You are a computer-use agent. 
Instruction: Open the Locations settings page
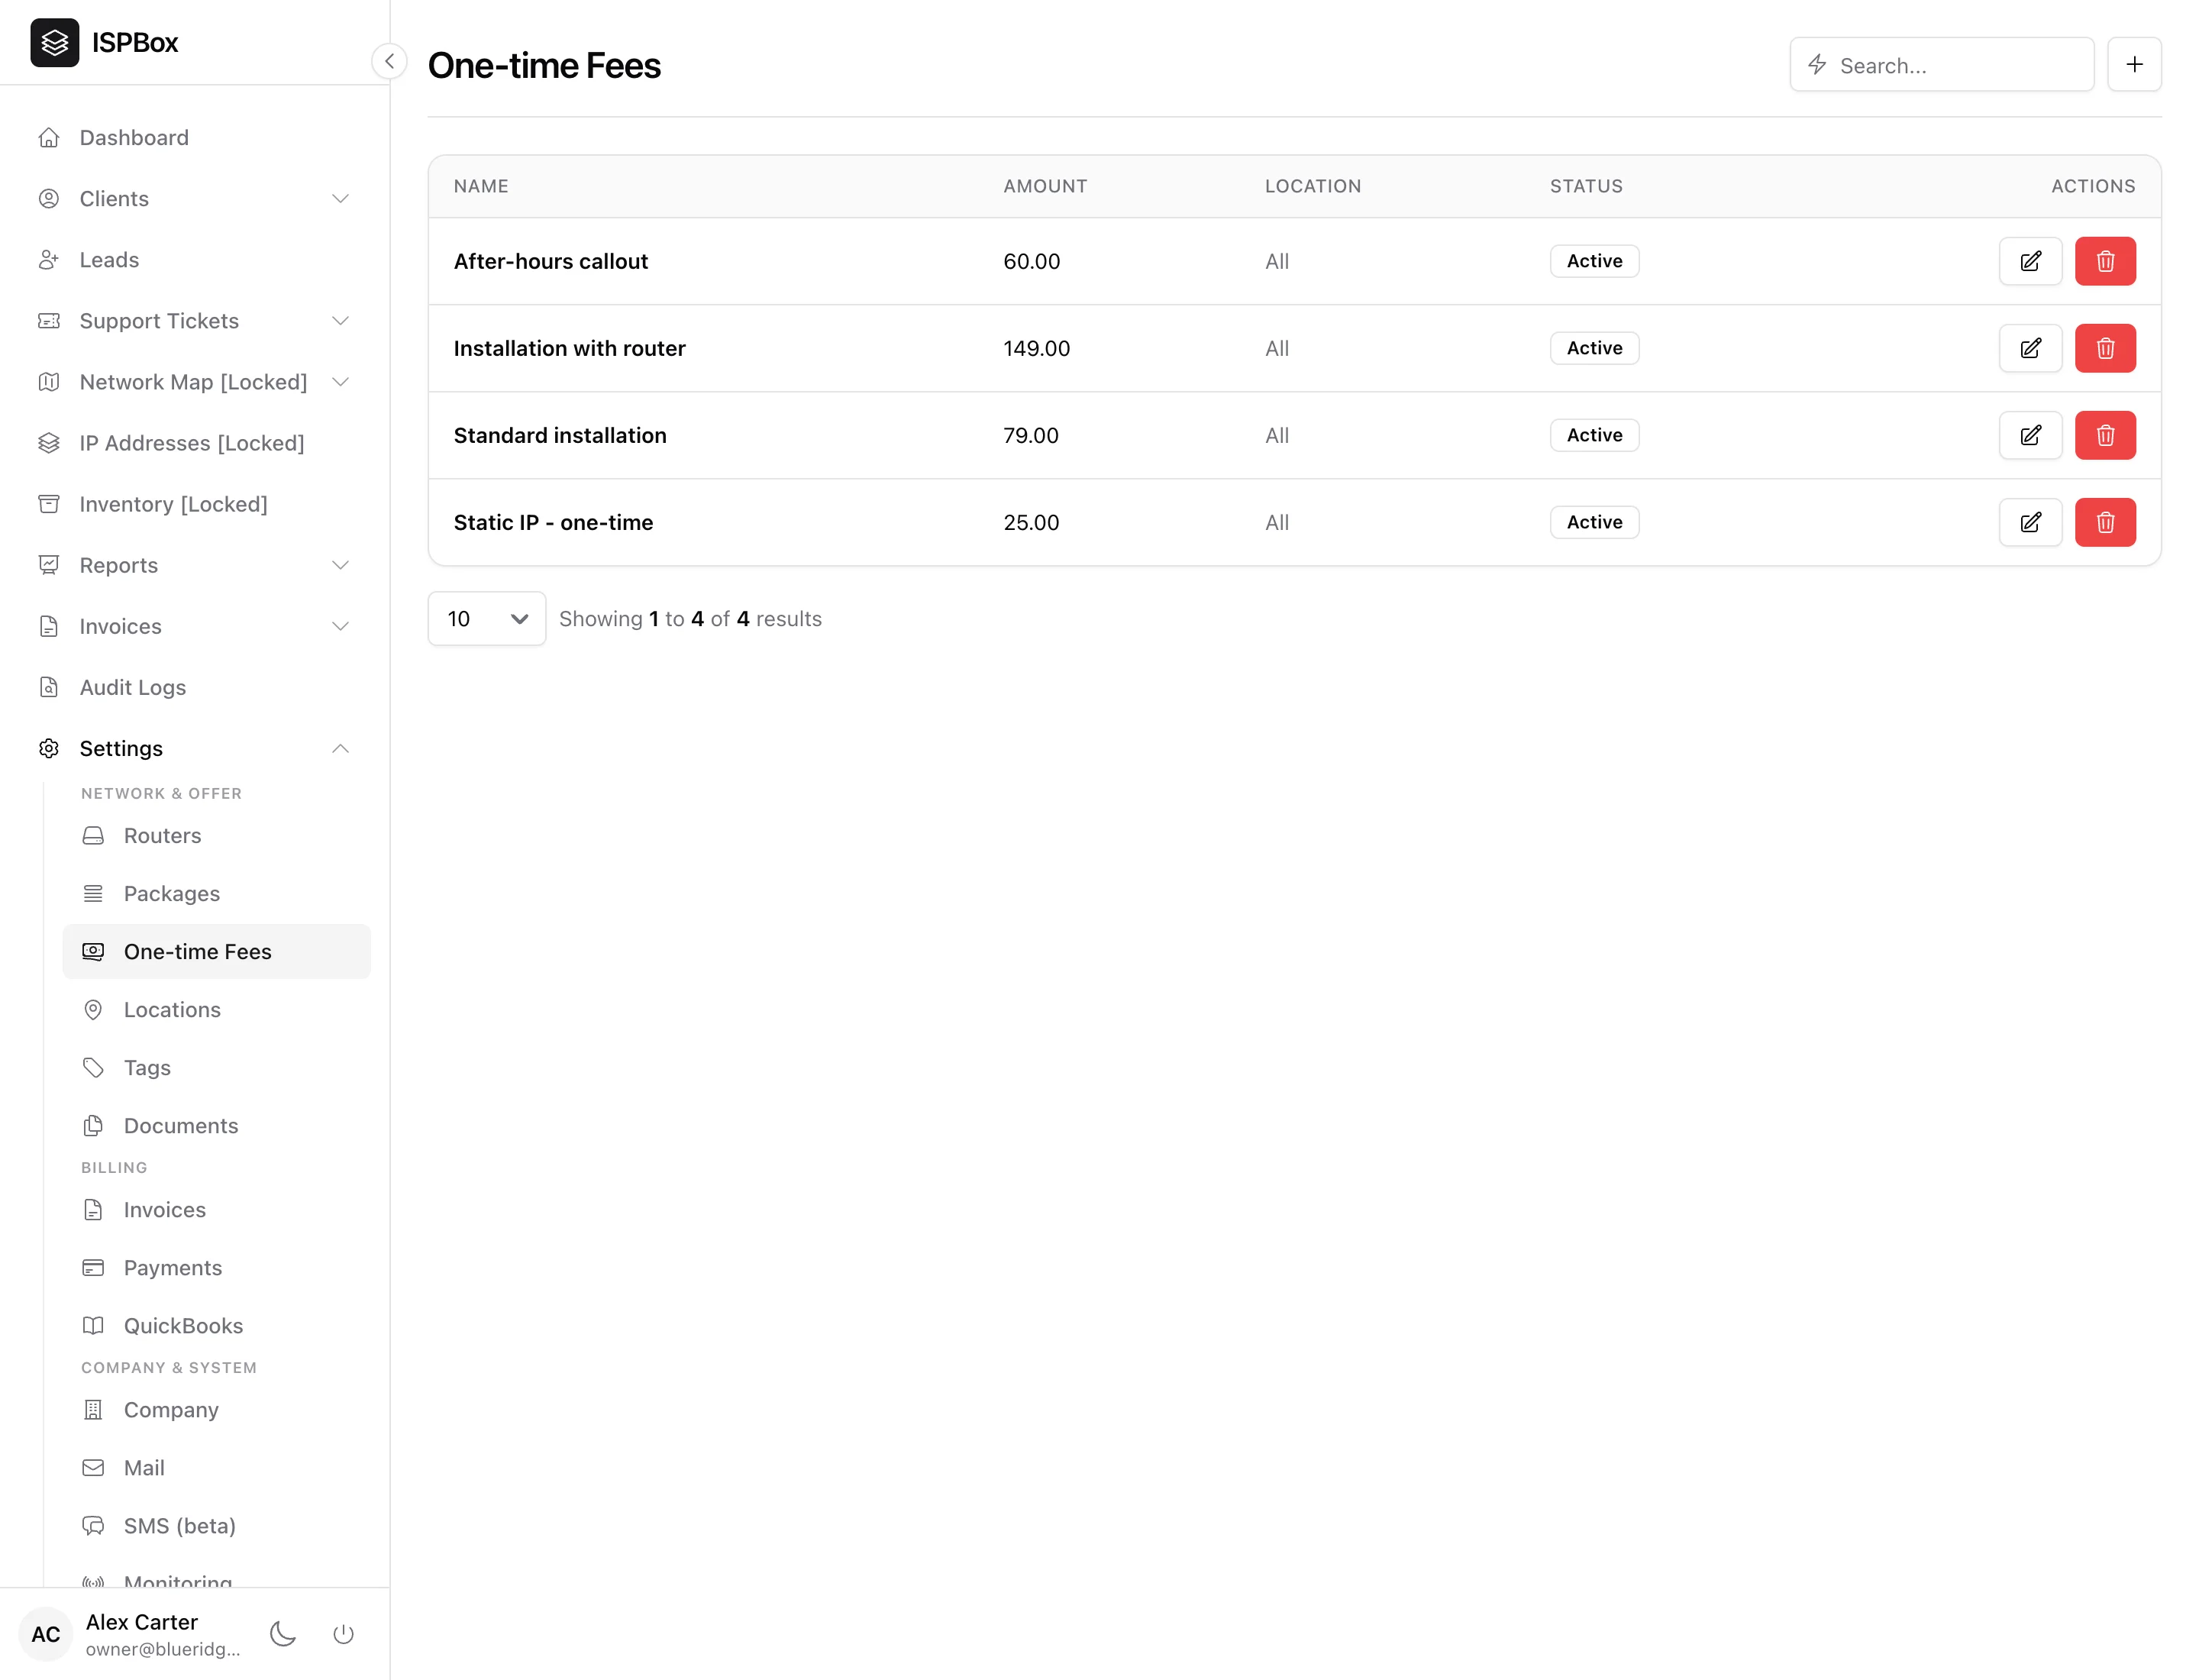click(216, 1010)
